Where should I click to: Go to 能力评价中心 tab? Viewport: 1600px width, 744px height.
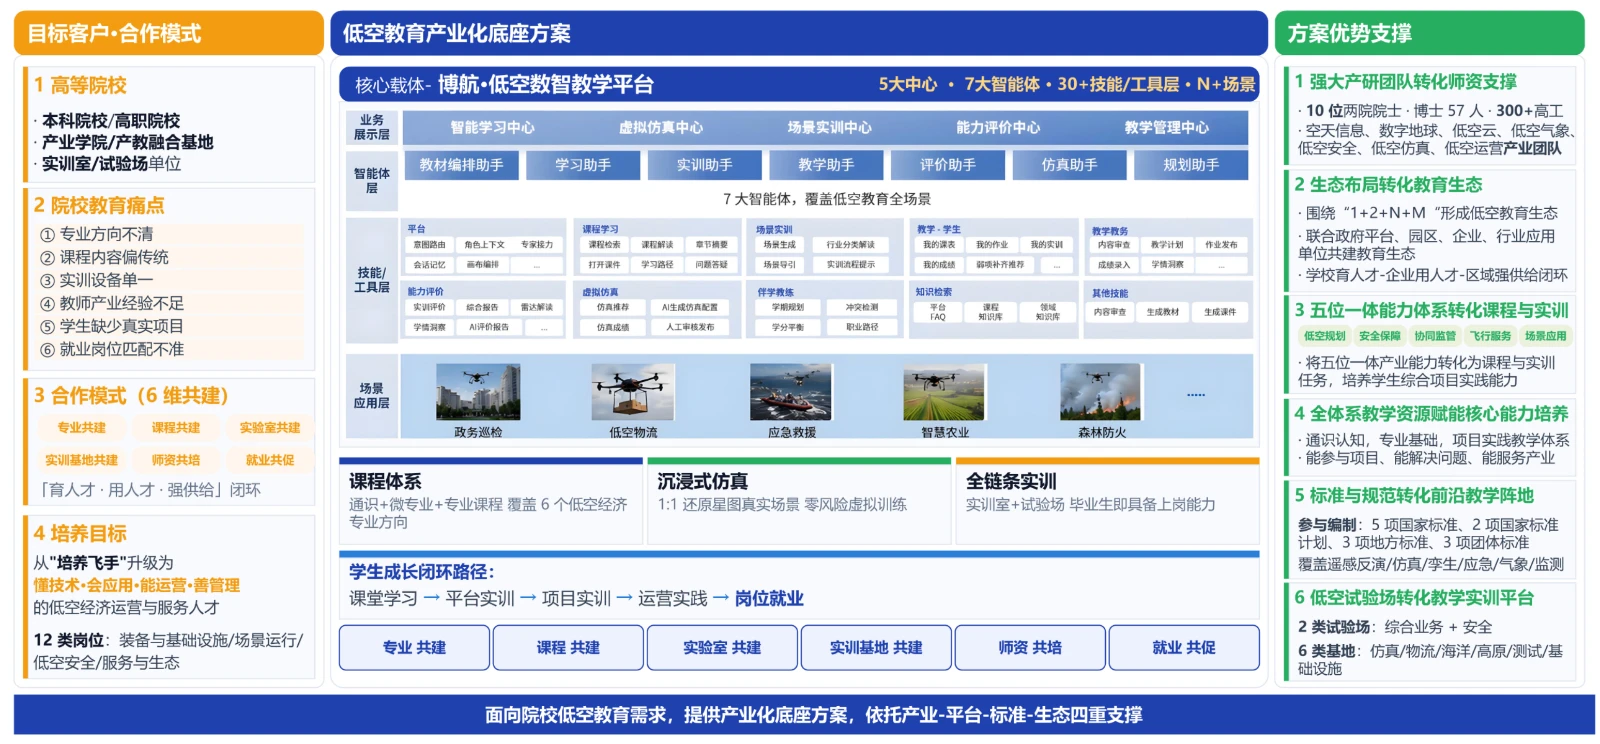(998, 128)
